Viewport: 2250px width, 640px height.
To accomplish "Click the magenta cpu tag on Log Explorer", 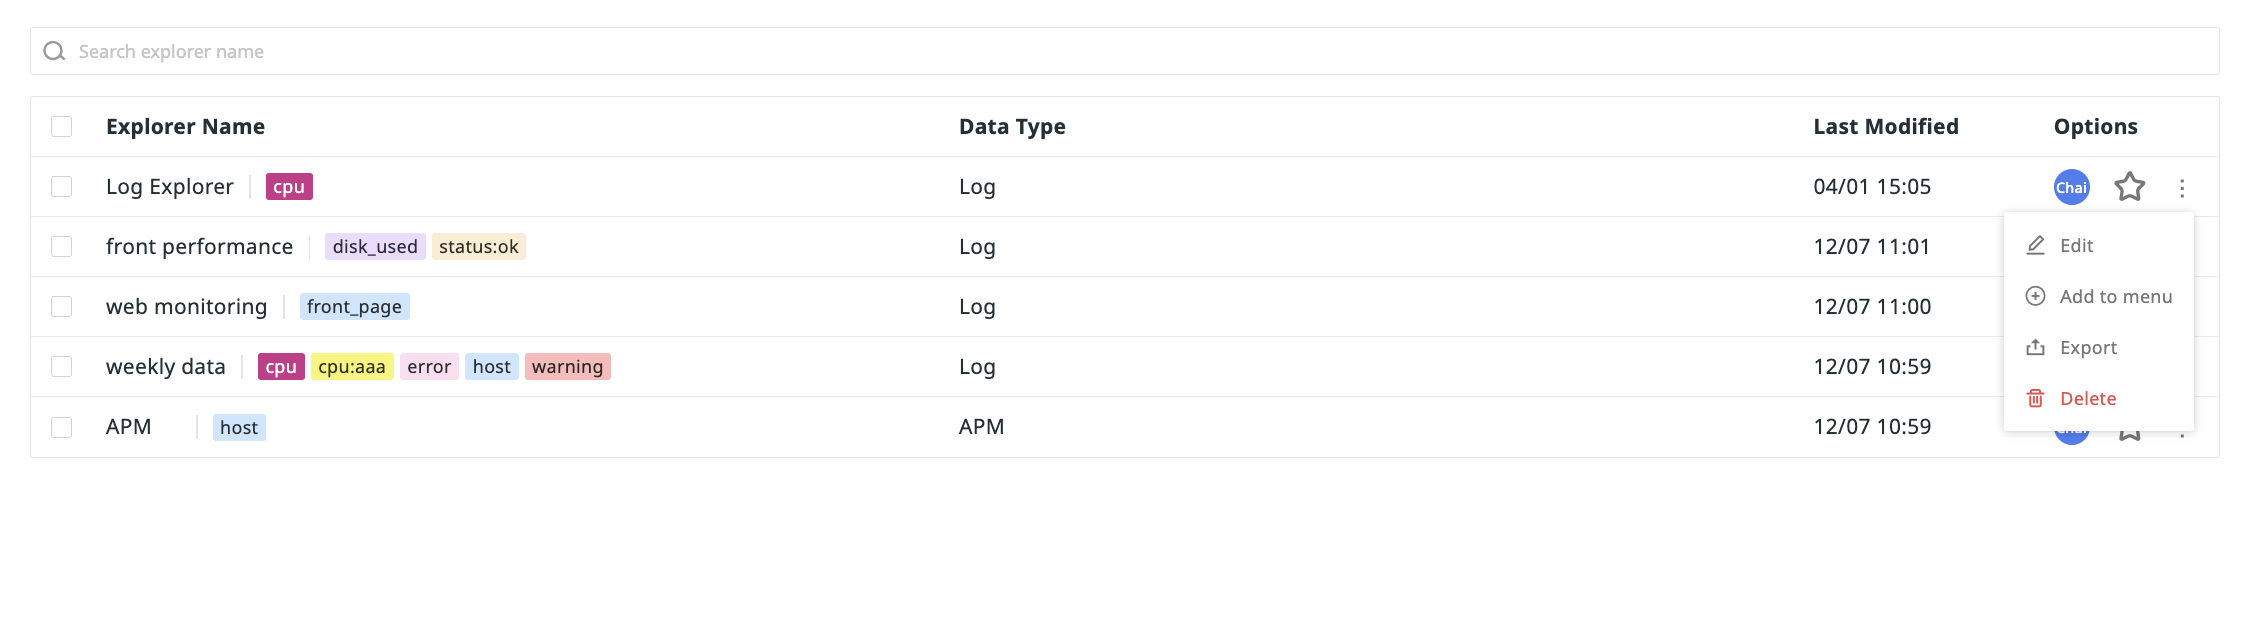I will click(x=289, y=187).
